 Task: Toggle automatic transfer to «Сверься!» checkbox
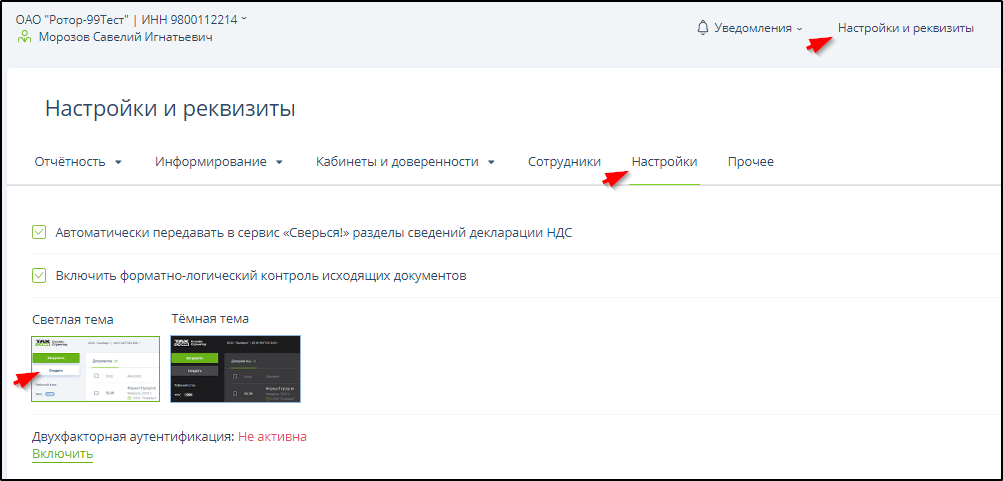pos(39,232)
